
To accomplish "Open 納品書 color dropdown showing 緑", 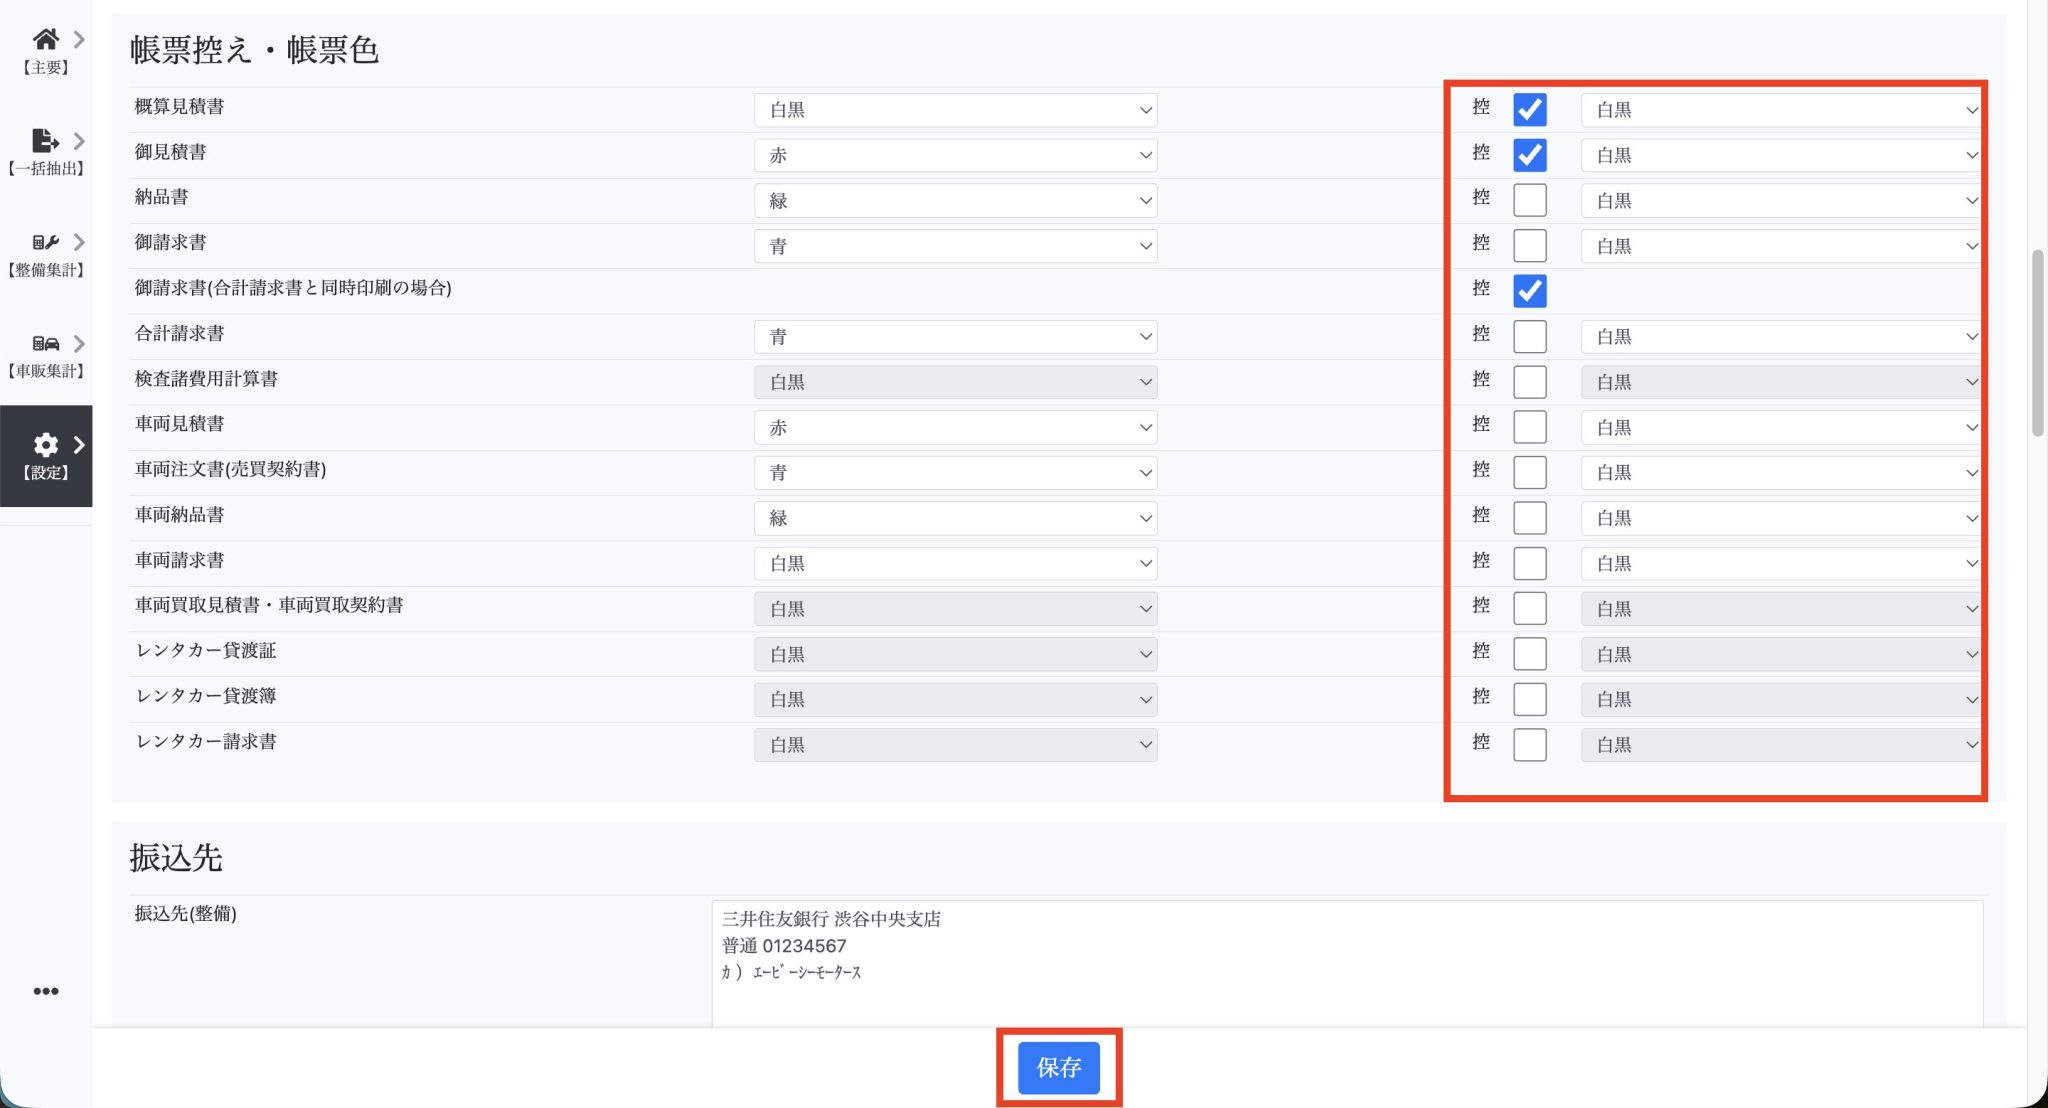I will pos(955,200).
